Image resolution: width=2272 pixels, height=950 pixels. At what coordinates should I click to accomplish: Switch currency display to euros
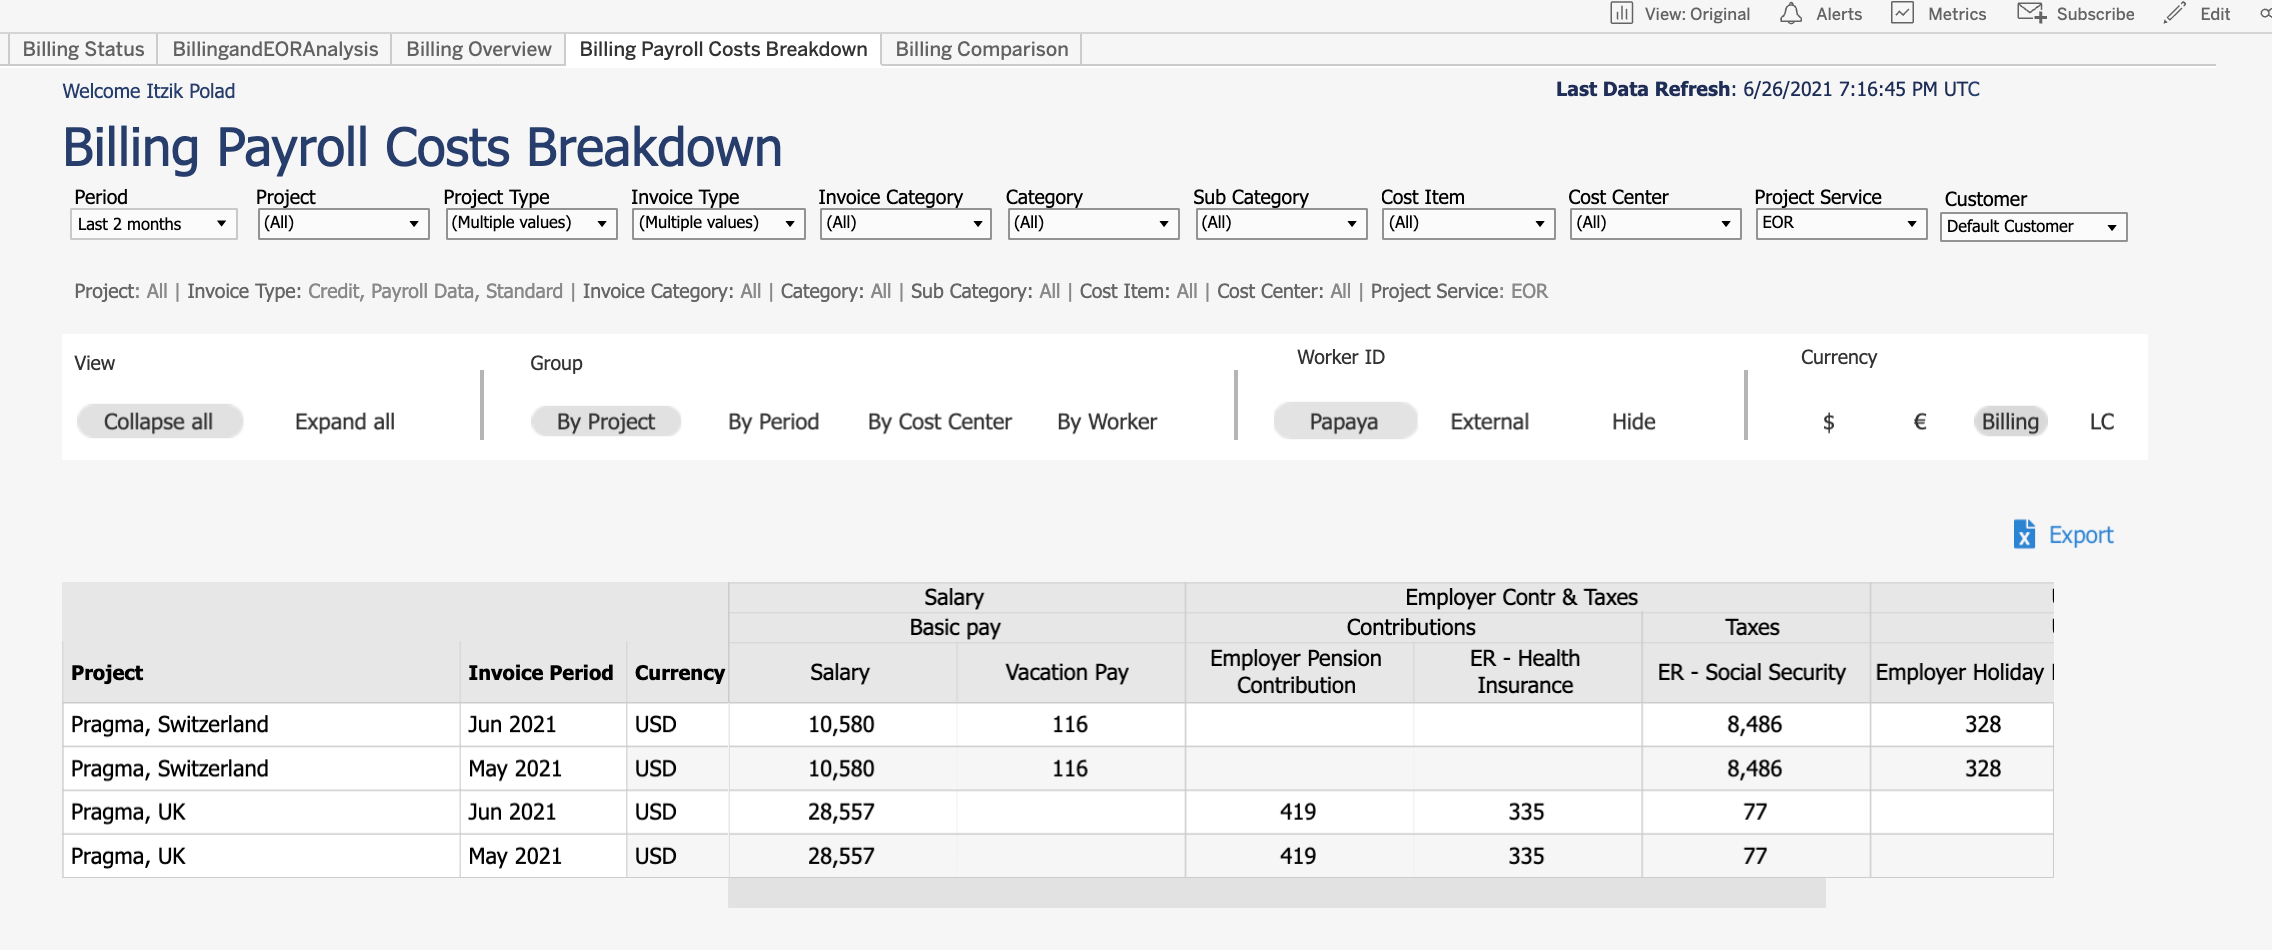pyautogui.click(x=1919, y=421)
